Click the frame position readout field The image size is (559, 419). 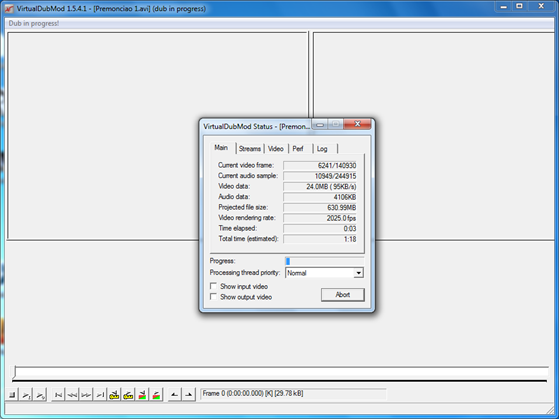click(x=293, y=394)
